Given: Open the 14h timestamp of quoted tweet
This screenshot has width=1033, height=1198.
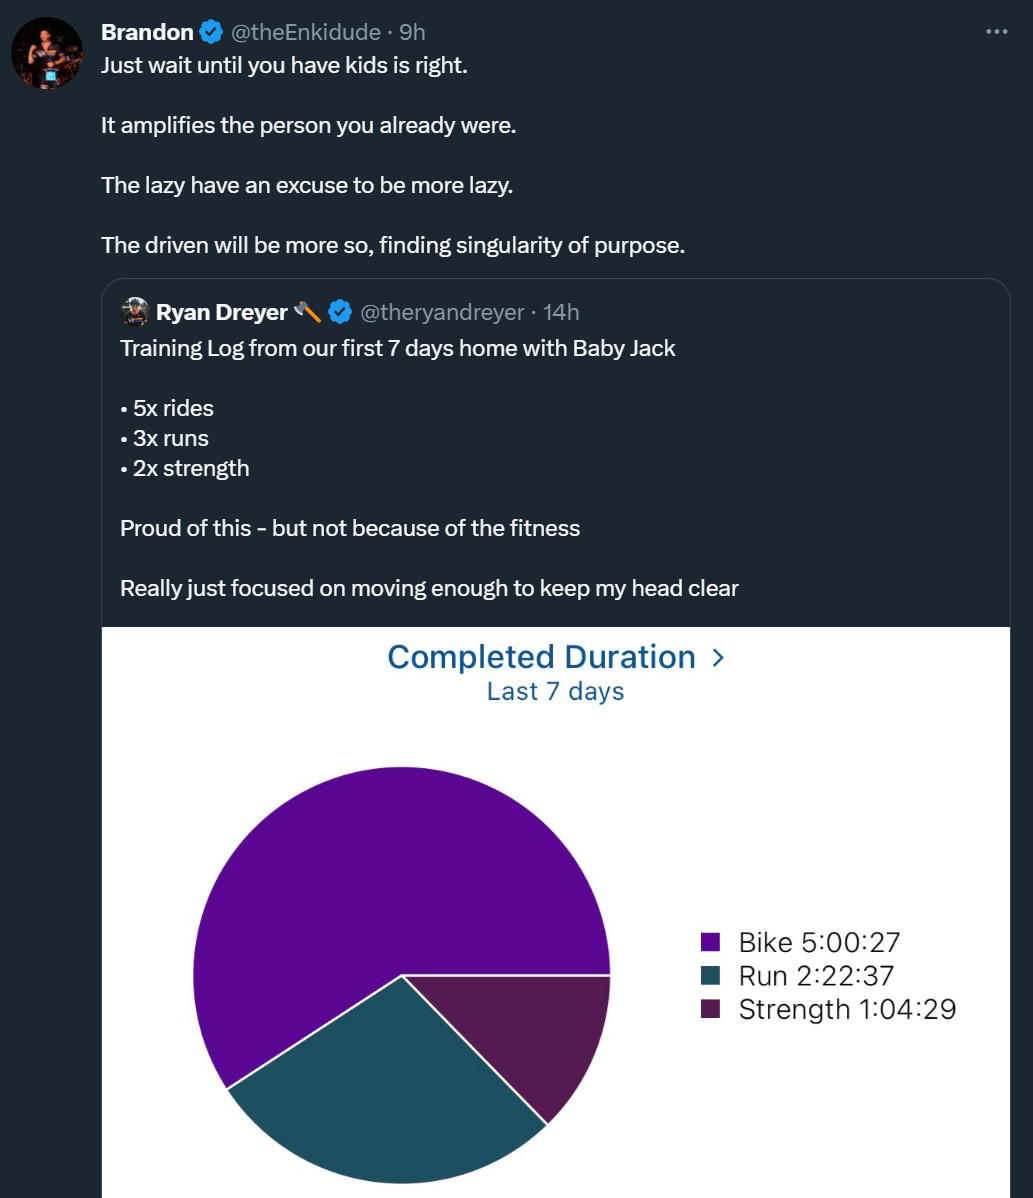Looking at the screenshot, I should pos(561,312).
